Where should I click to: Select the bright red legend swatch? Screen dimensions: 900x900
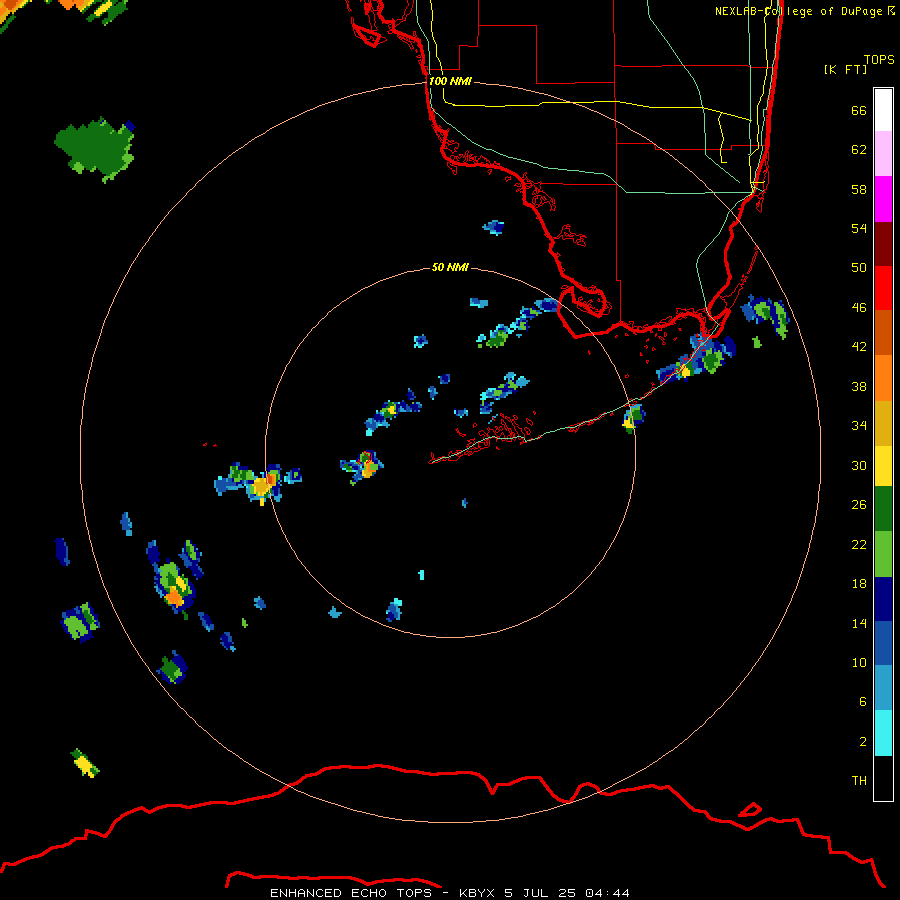pyautogui.click(x=883, y=288)
